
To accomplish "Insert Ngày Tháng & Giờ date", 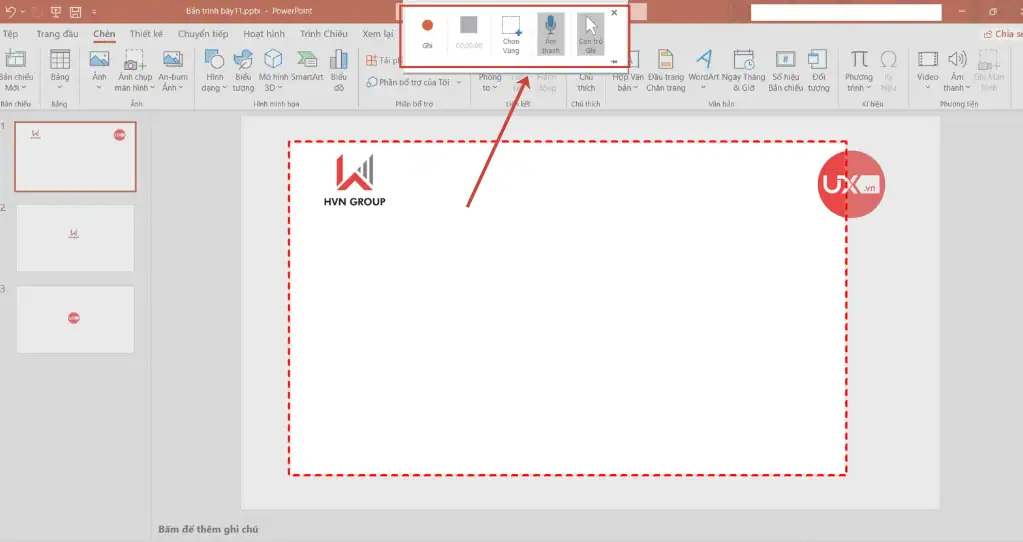I will [743, 68].
